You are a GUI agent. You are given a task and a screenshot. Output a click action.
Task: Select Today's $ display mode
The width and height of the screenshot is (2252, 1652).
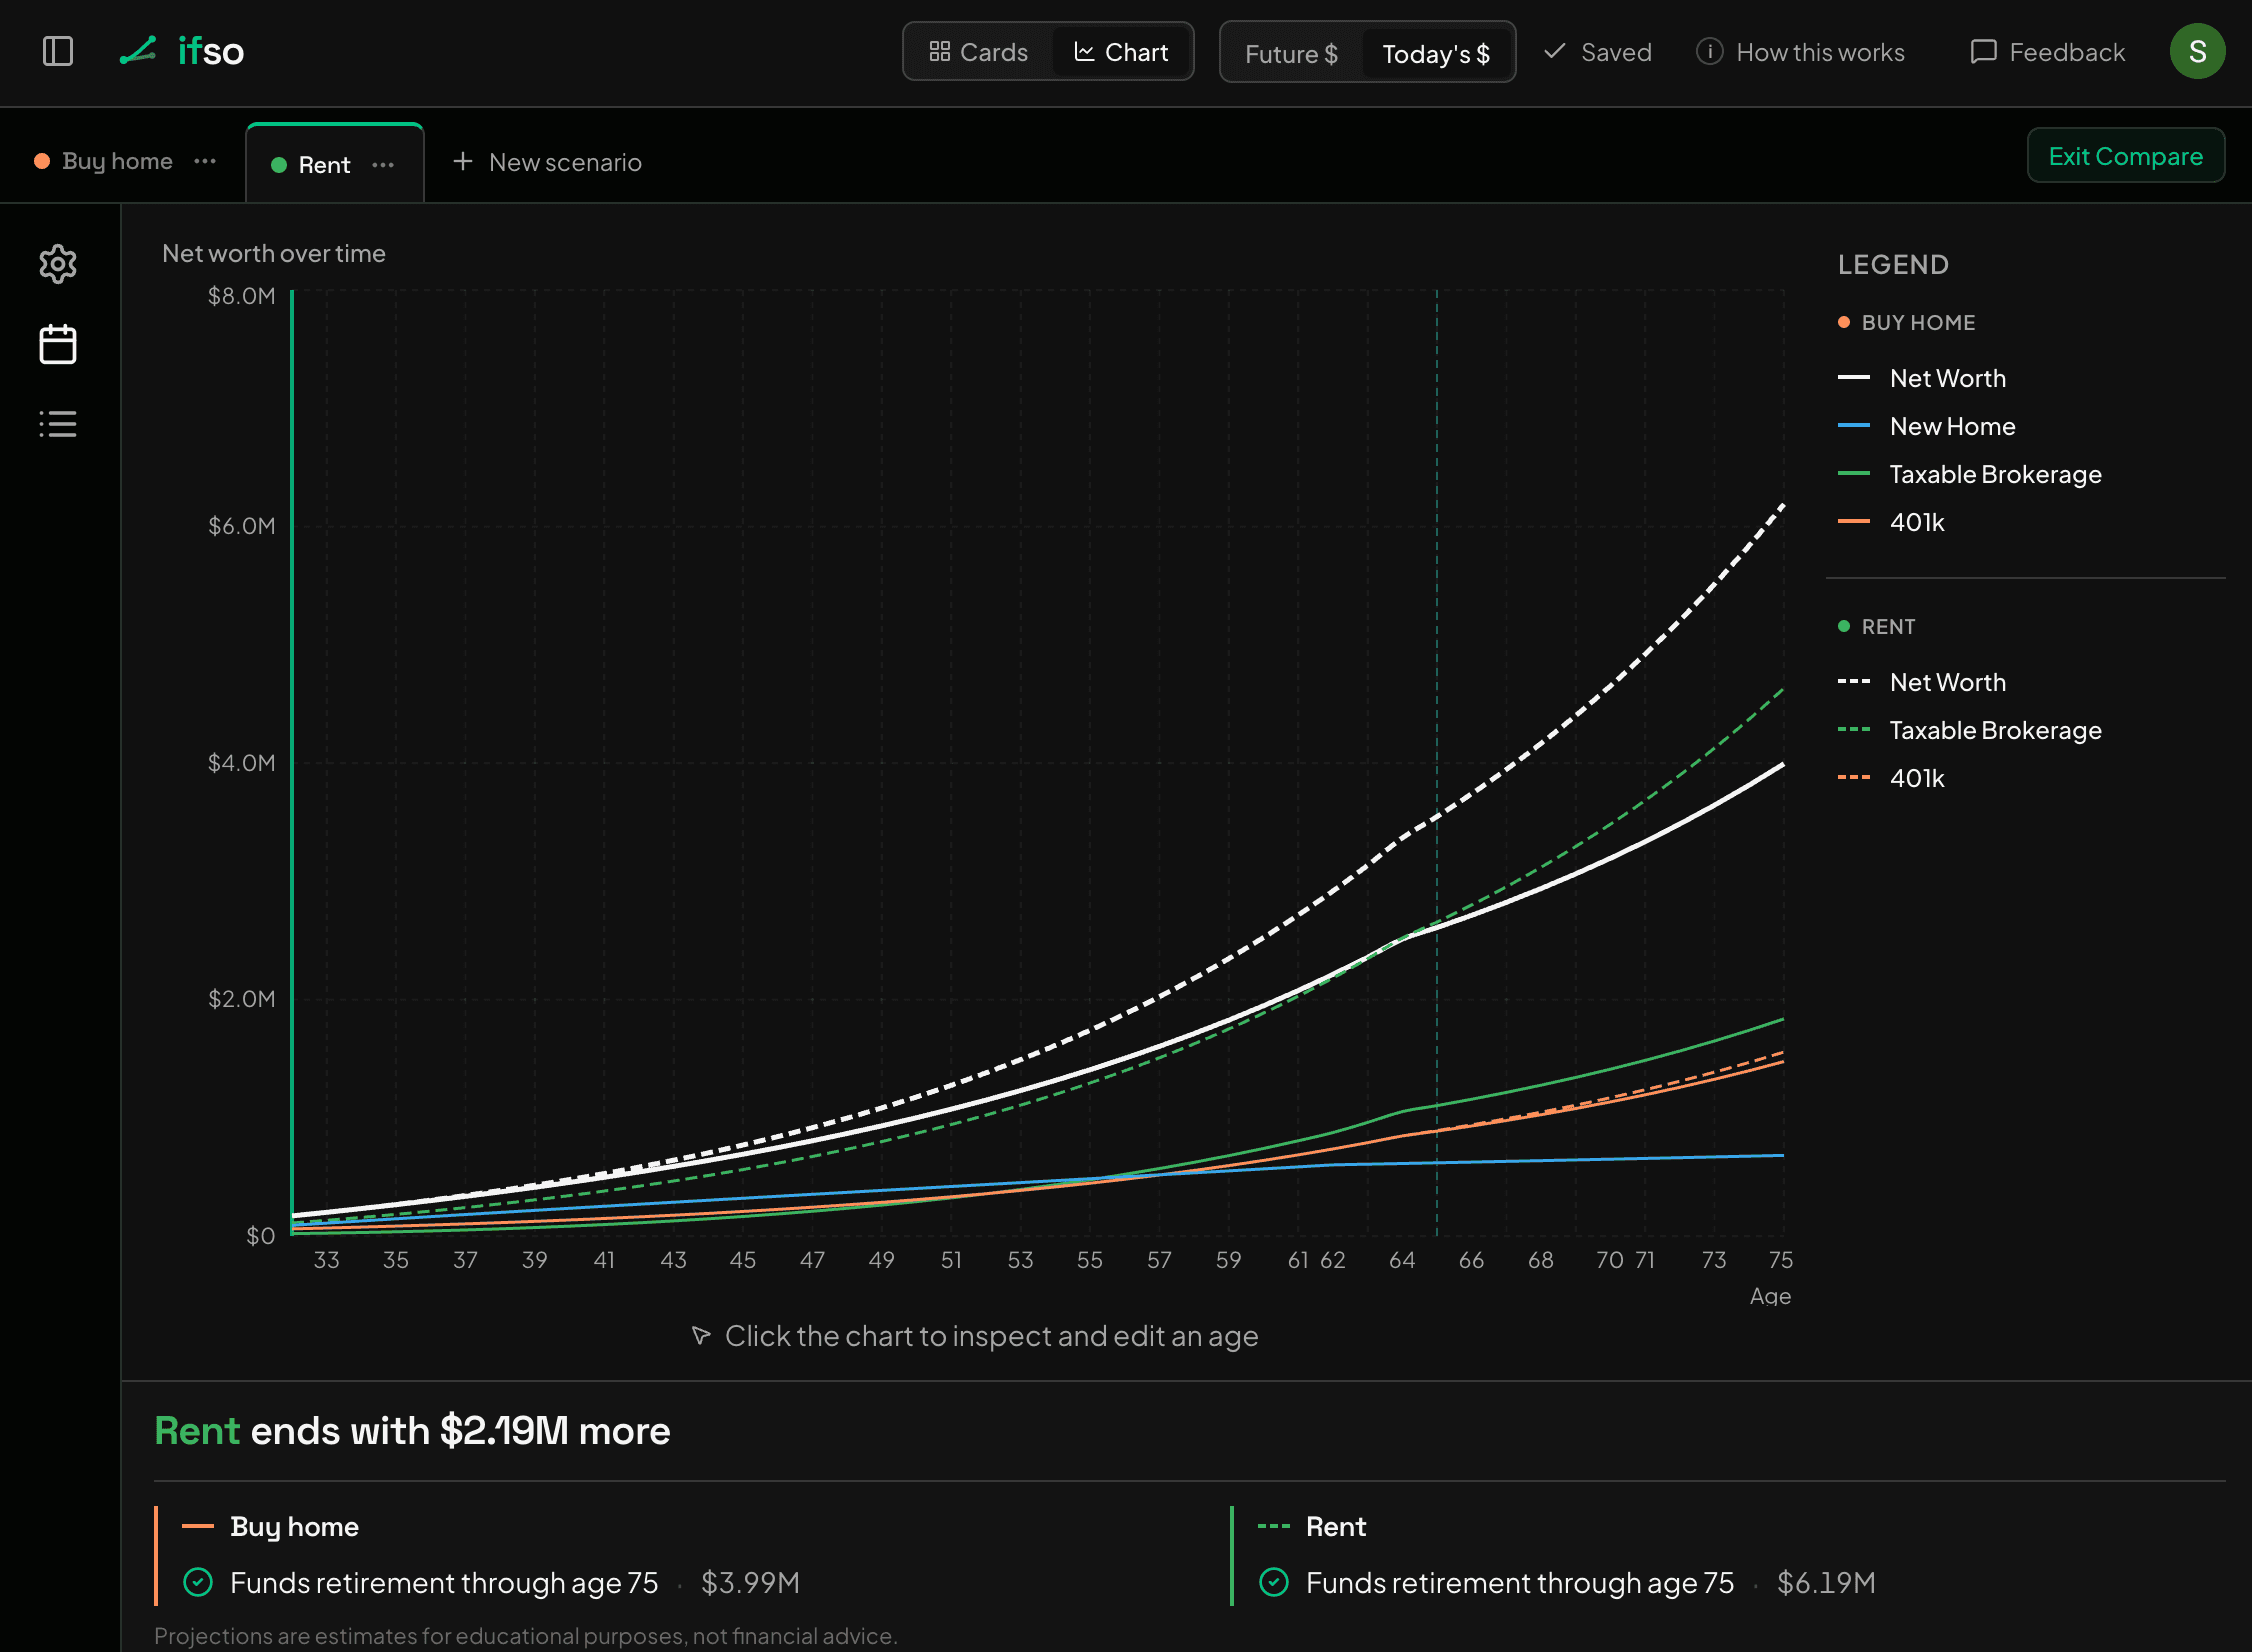[x=1436, y=53]
